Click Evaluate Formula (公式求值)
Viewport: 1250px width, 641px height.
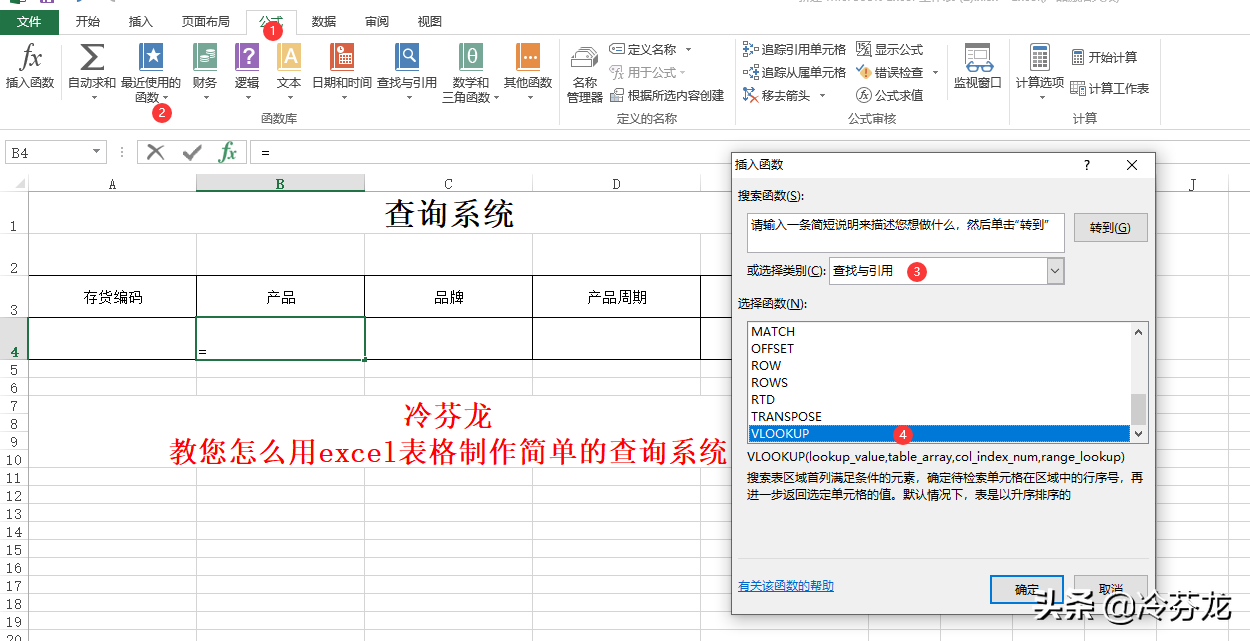tap(890, 95)
